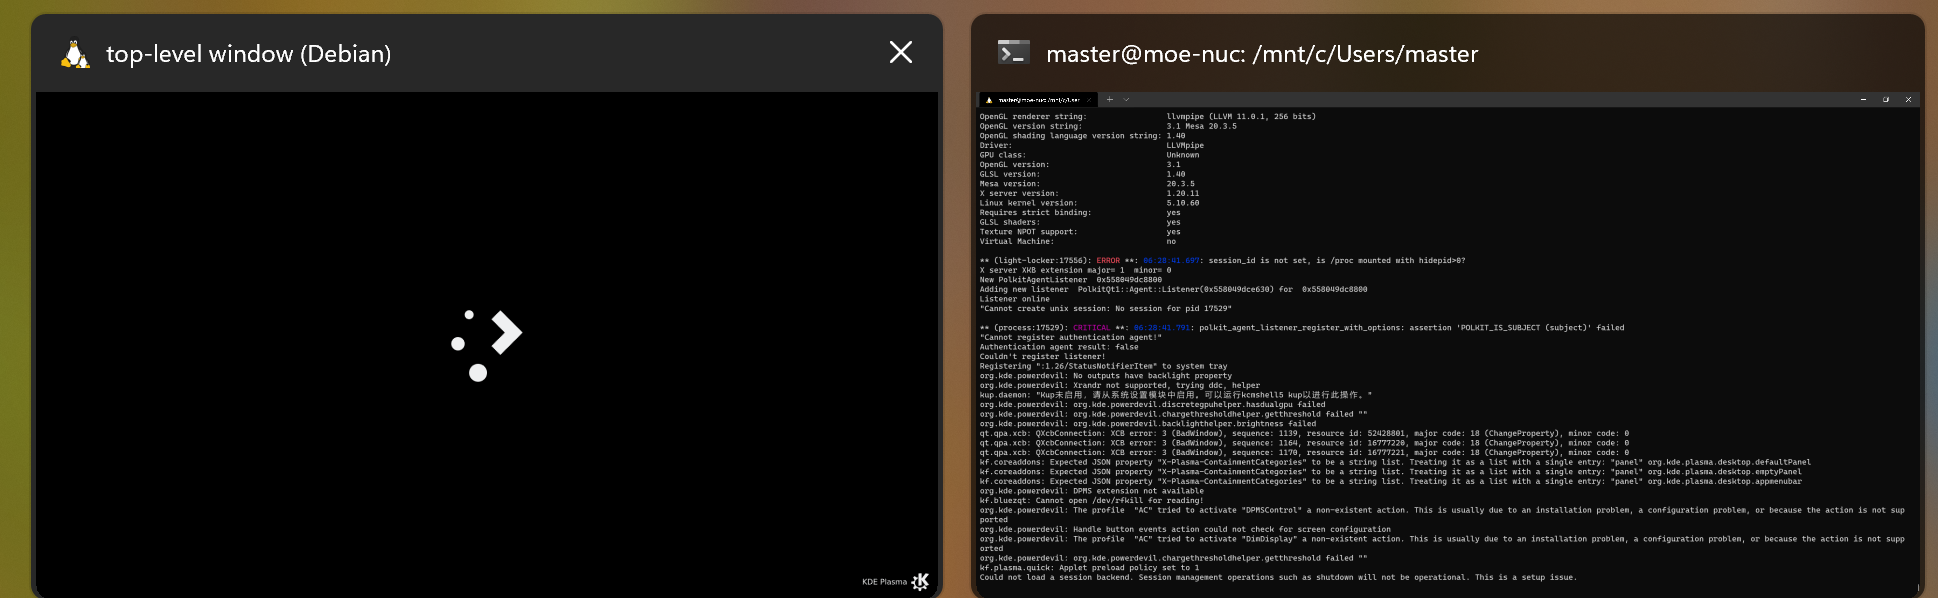Click the KDE Plasma loading spinner logo

[487, 345]
